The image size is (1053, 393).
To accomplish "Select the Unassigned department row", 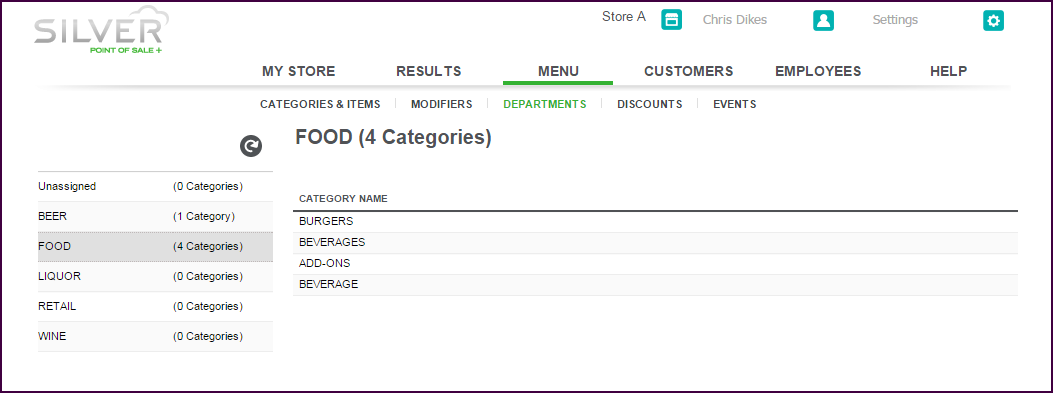I will coord(155,186).
